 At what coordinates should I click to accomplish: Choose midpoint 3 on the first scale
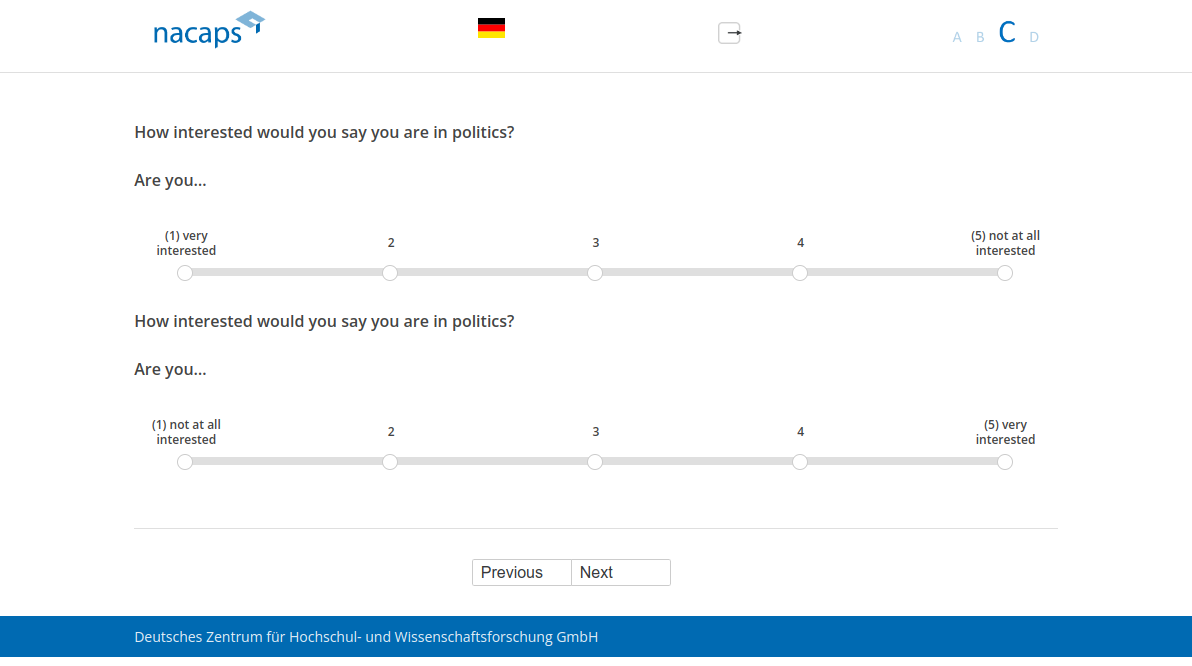pyautogui.click(x=595, y=273)
